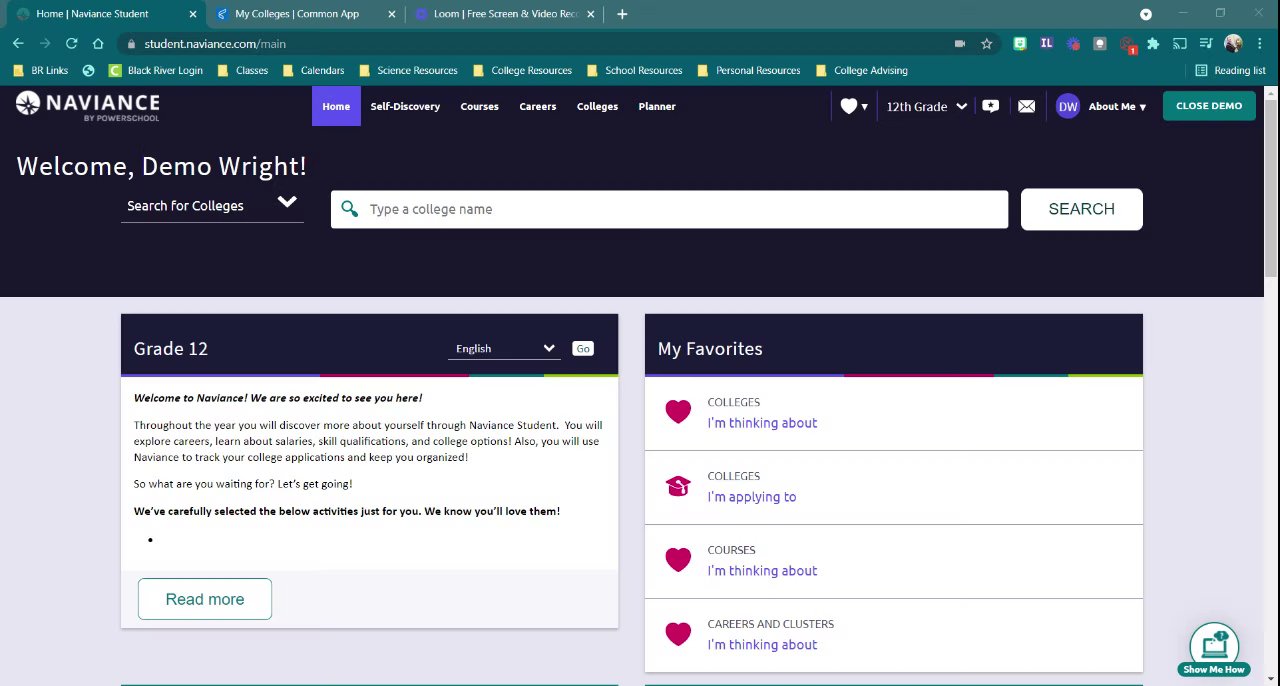1280x686 pixels.
Task: Click the browser home icon
Action: click(97, 44)
